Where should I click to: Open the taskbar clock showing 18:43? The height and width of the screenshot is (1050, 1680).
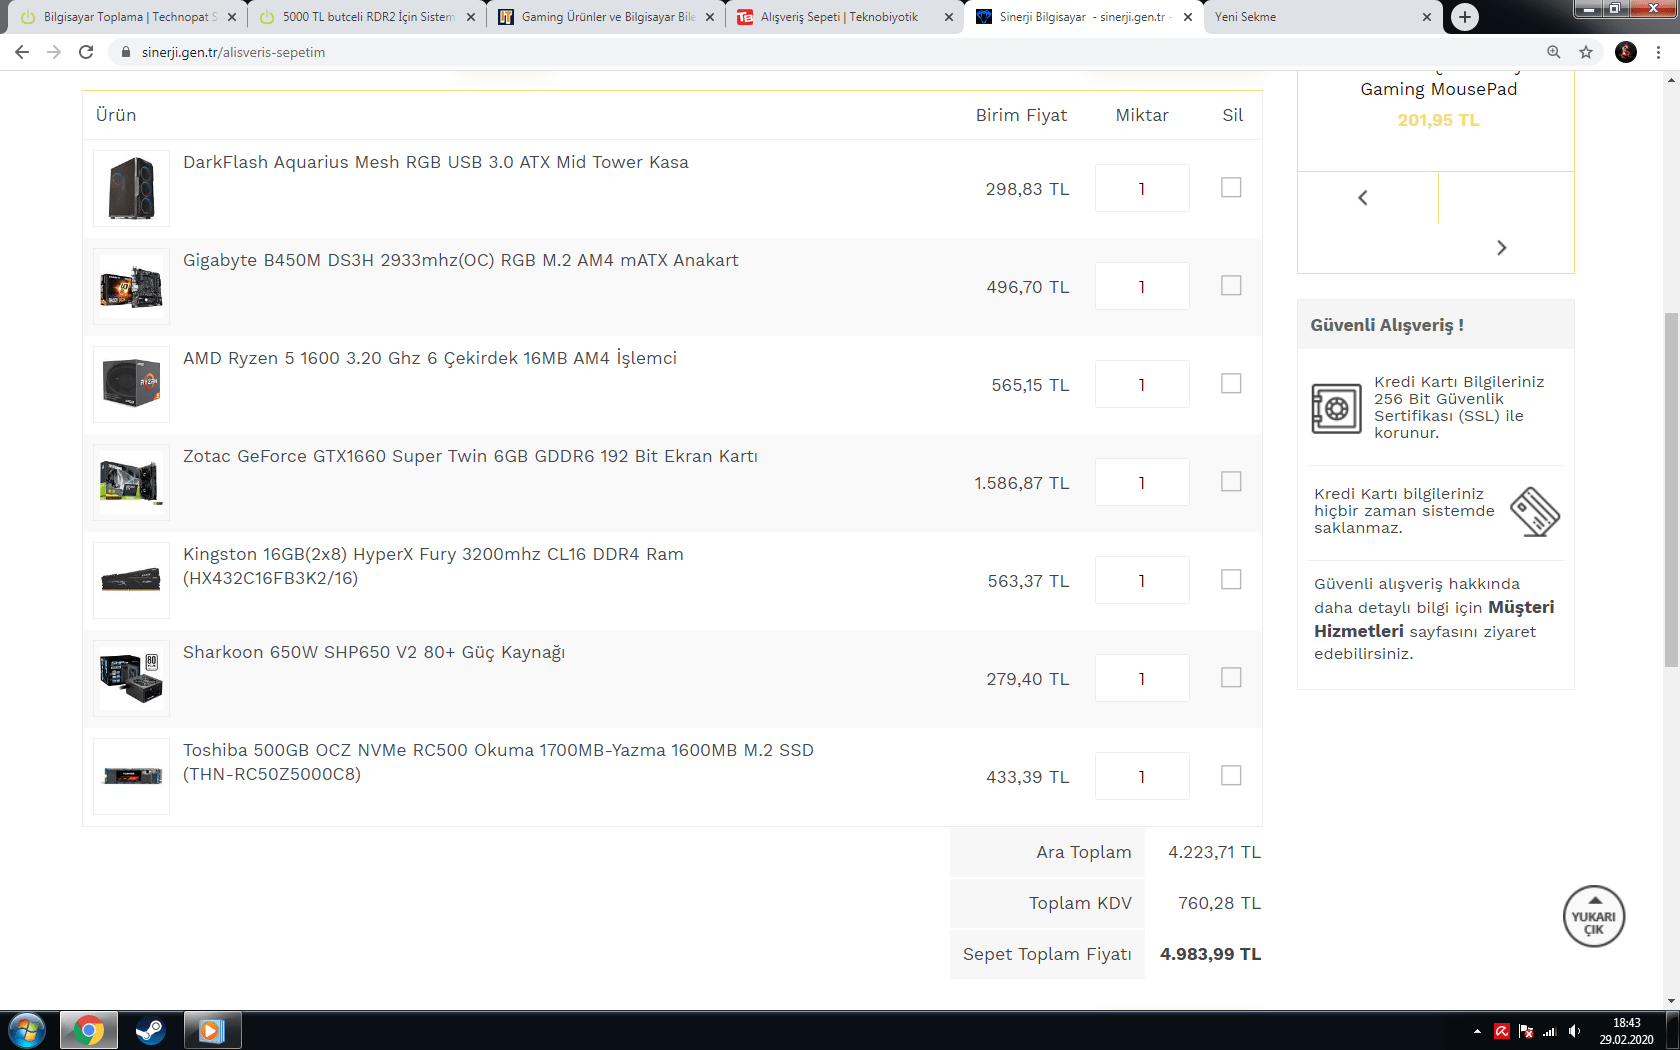tap(1626, 1031)
